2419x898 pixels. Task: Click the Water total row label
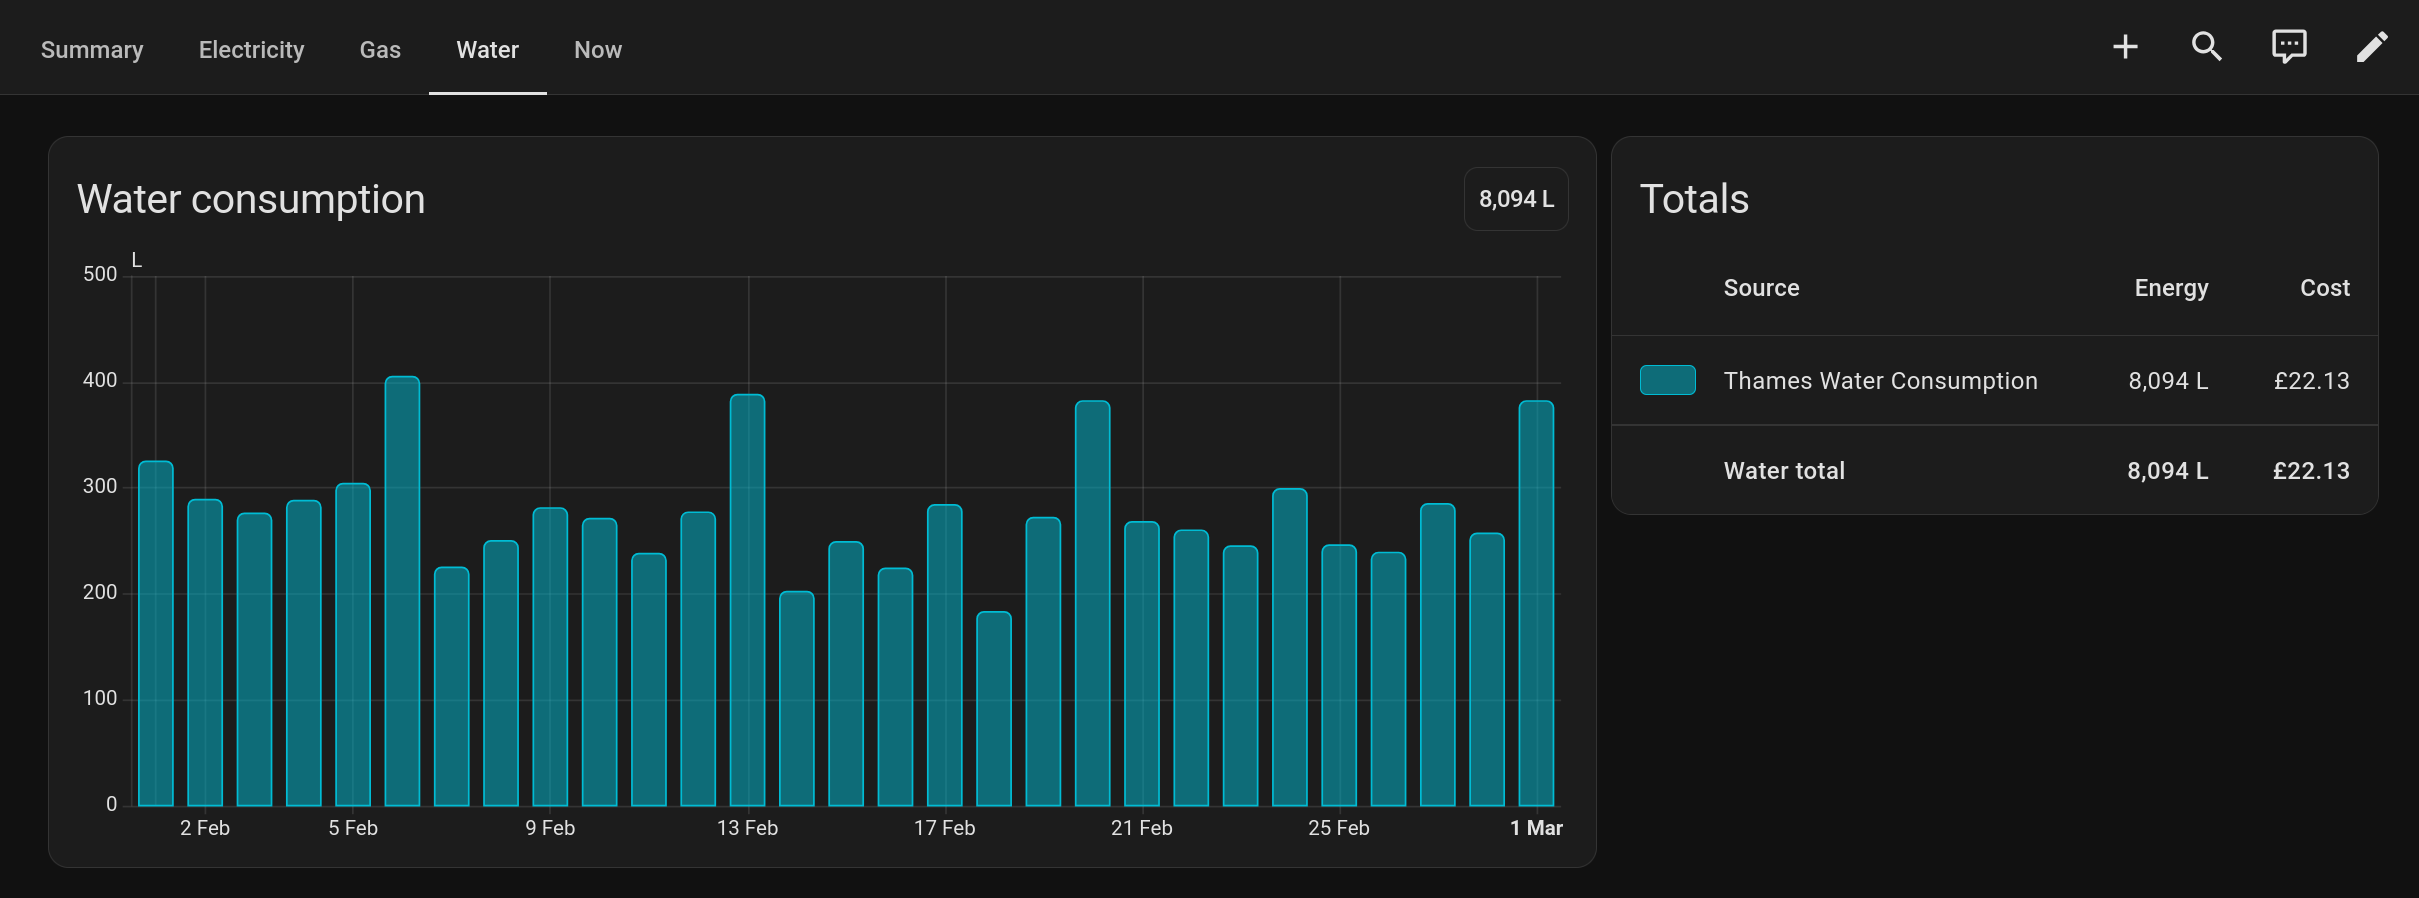tap(1784, 471)
